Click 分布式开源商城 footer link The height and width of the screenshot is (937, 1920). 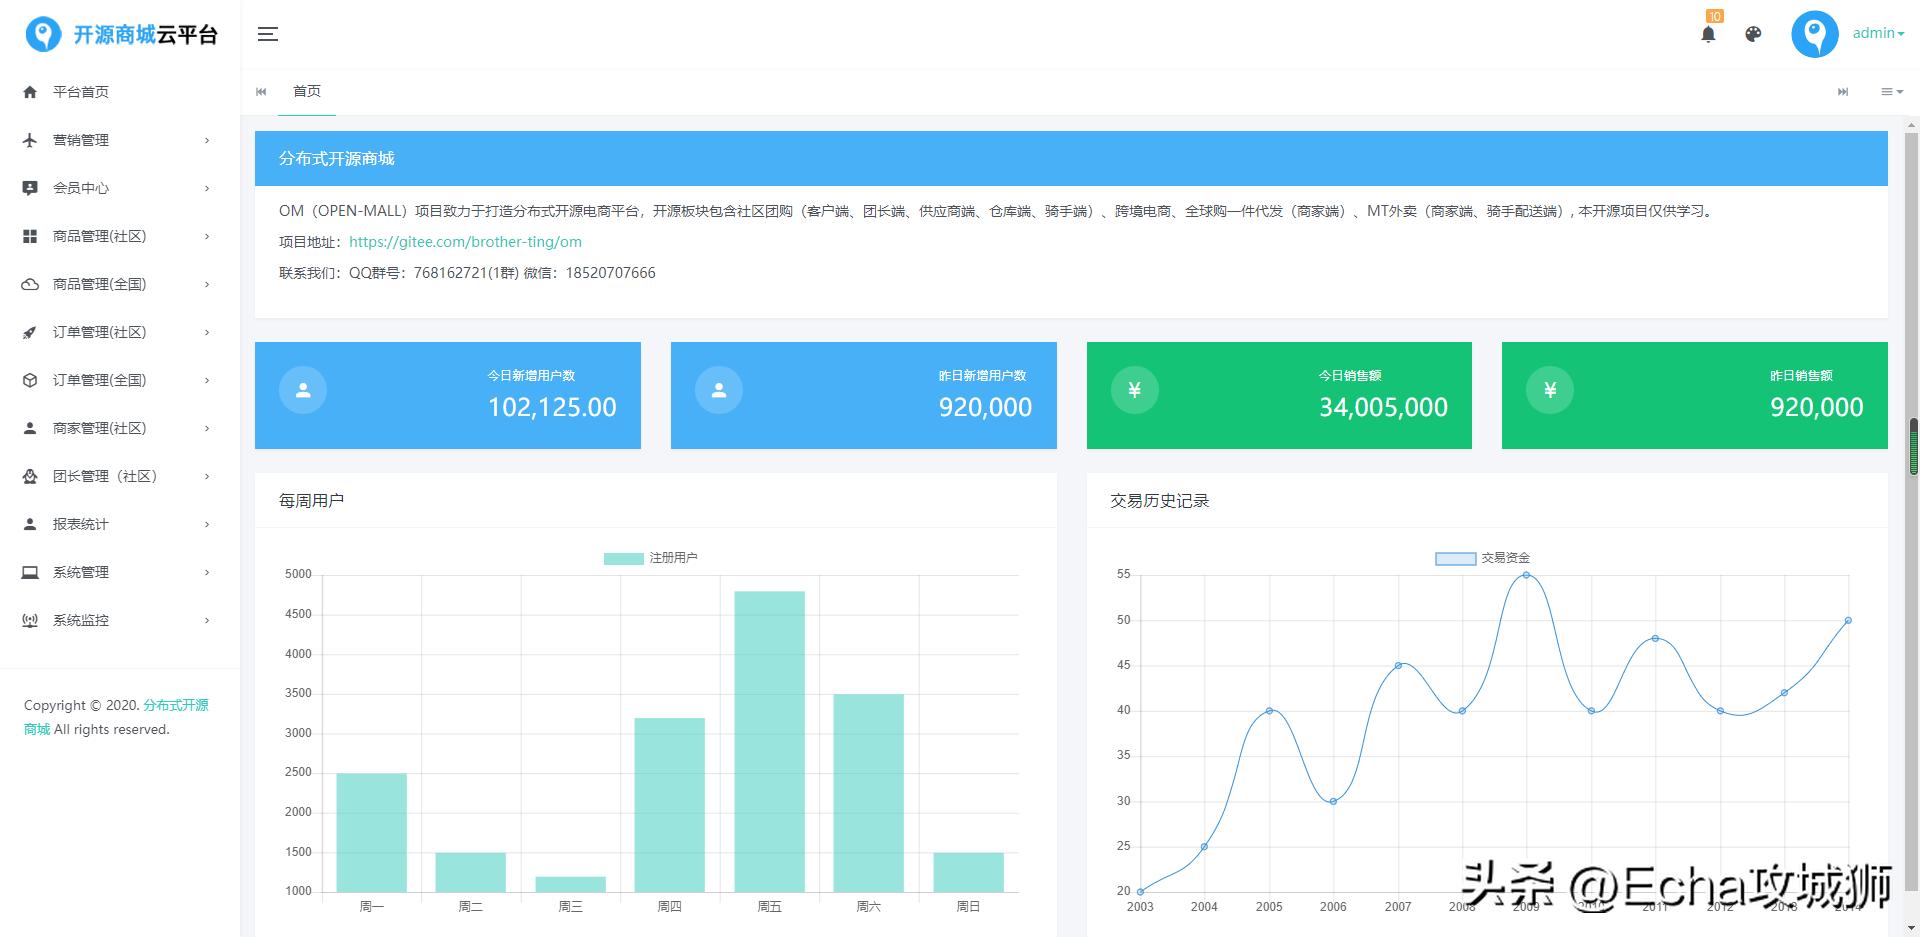(x=175, y=705)
